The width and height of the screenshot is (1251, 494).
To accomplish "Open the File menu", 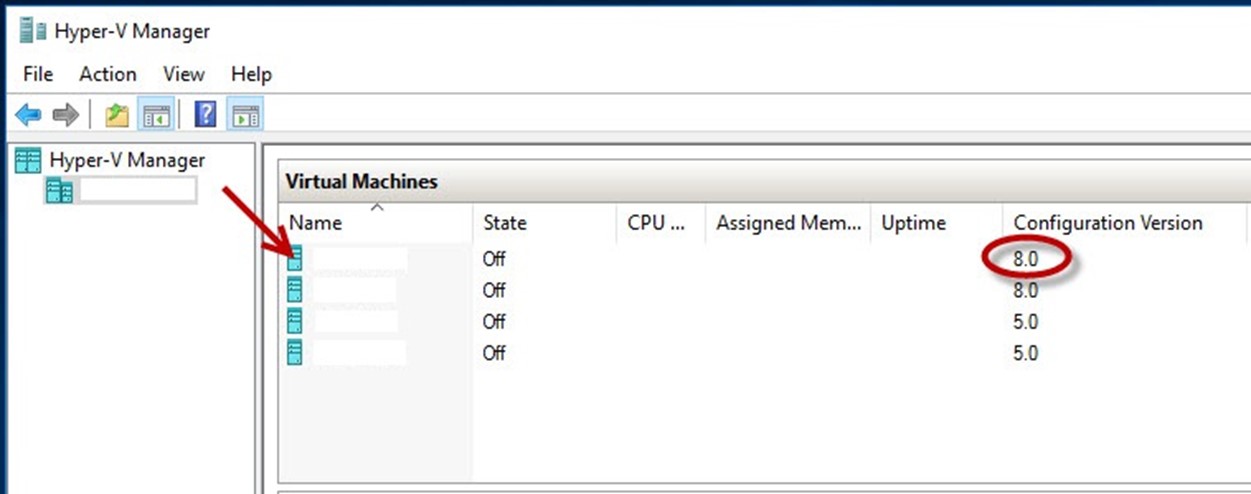I will pos(38,74).
